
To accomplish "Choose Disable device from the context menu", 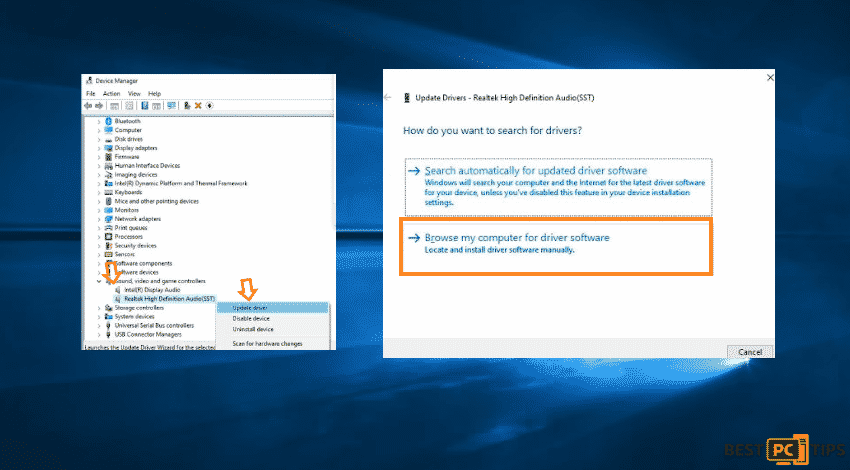I will click(273, 319).
